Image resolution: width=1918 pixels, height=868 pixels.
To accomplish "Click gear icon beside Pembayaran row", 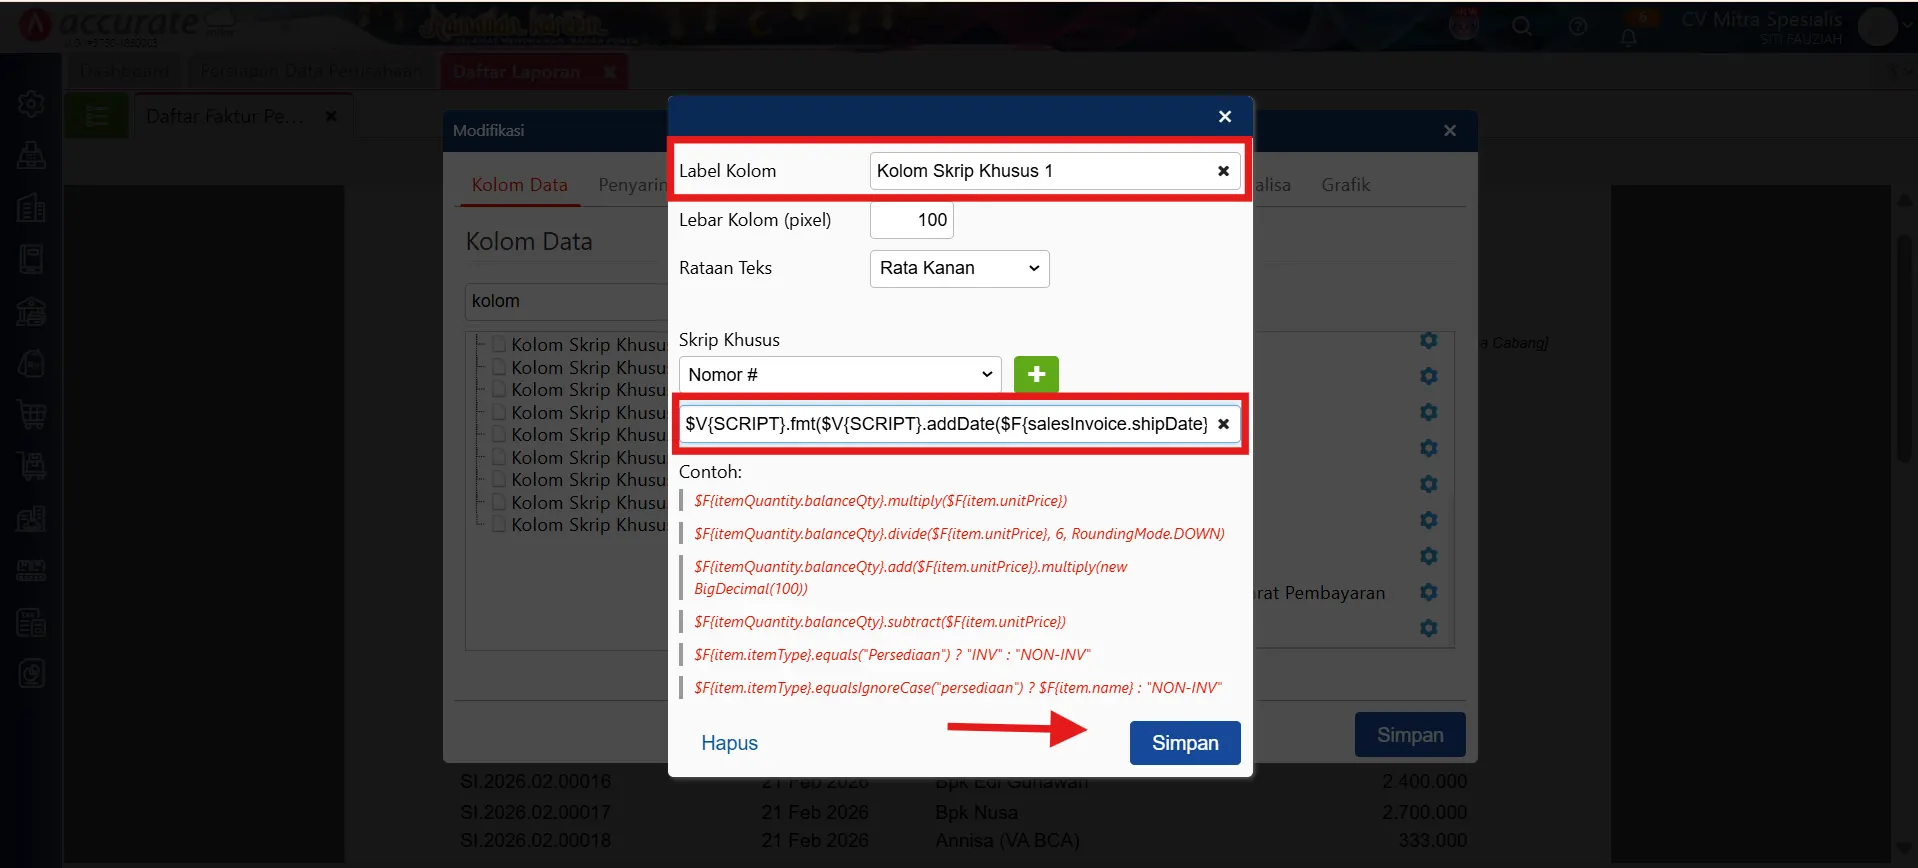I will point(1429,592).
